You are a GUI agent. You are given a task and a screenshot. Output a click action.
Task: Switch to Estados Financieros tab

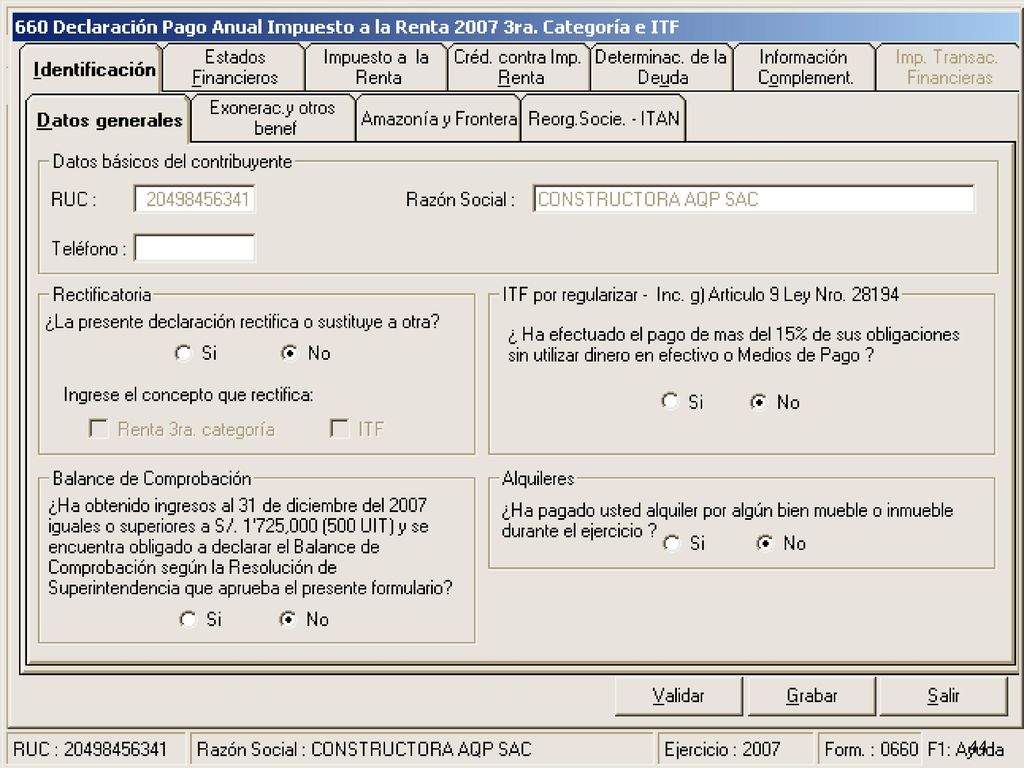tap(234, 67)
